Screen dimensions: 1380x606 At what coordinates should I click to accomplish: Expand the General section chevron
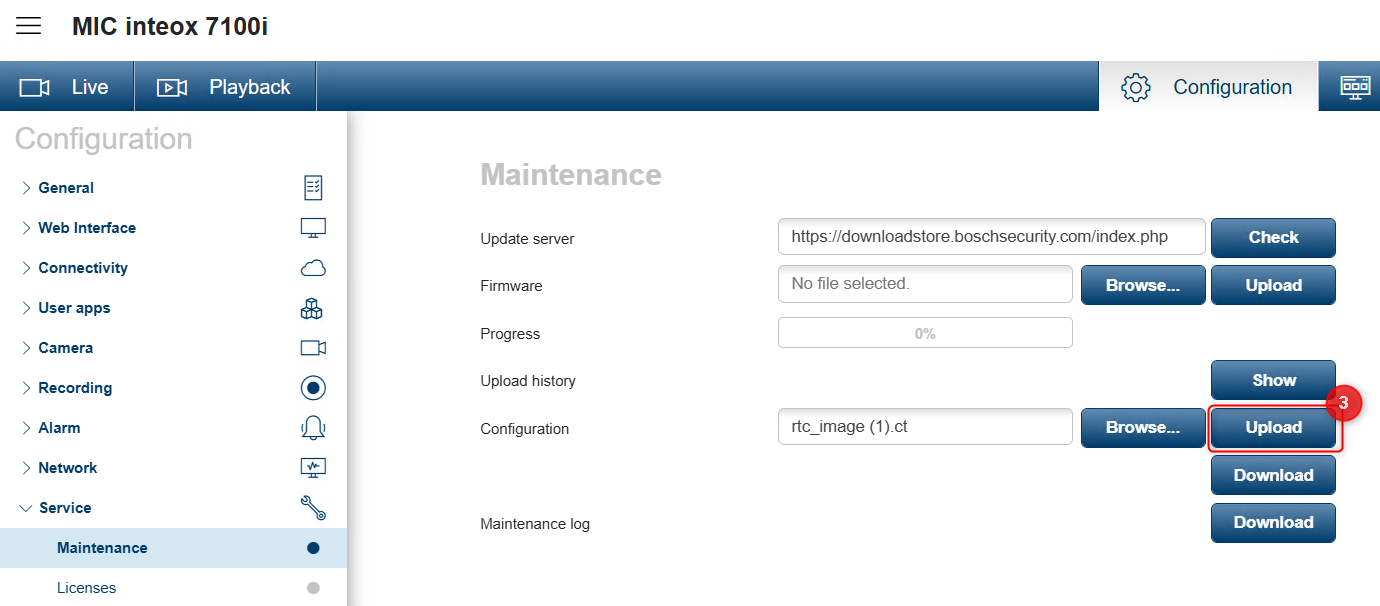pyautogui.click(x=26, y=188)
